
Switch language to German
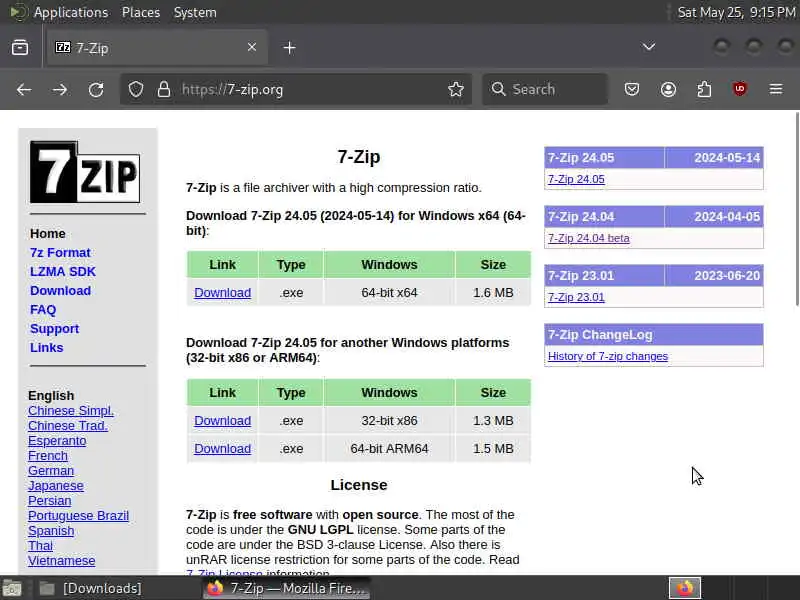tap(51, 470)
